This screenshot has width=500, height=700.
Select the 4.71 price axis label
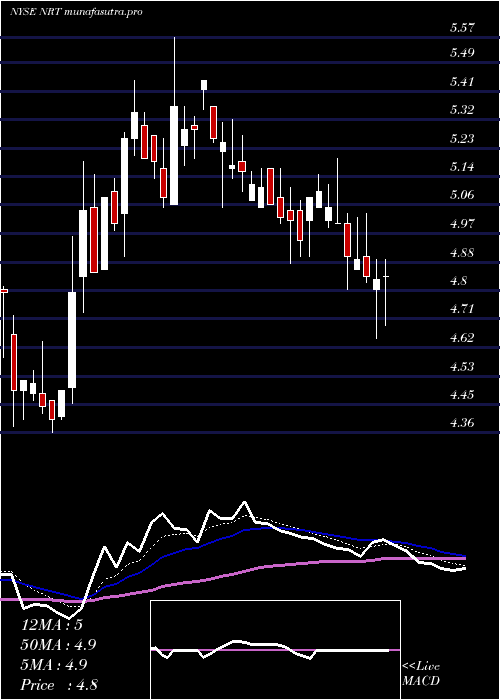pyautogui.click(x=462, y=308)
